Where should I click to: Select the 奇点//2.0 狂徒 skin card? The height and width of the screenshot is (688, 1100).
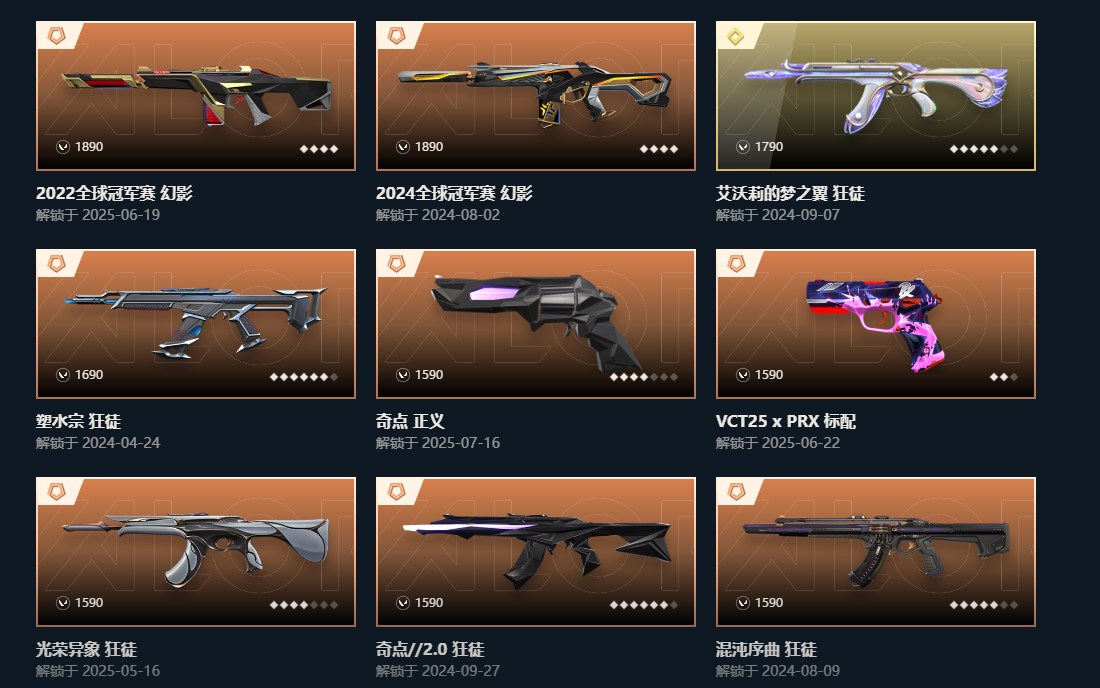(x=536, y=552)
